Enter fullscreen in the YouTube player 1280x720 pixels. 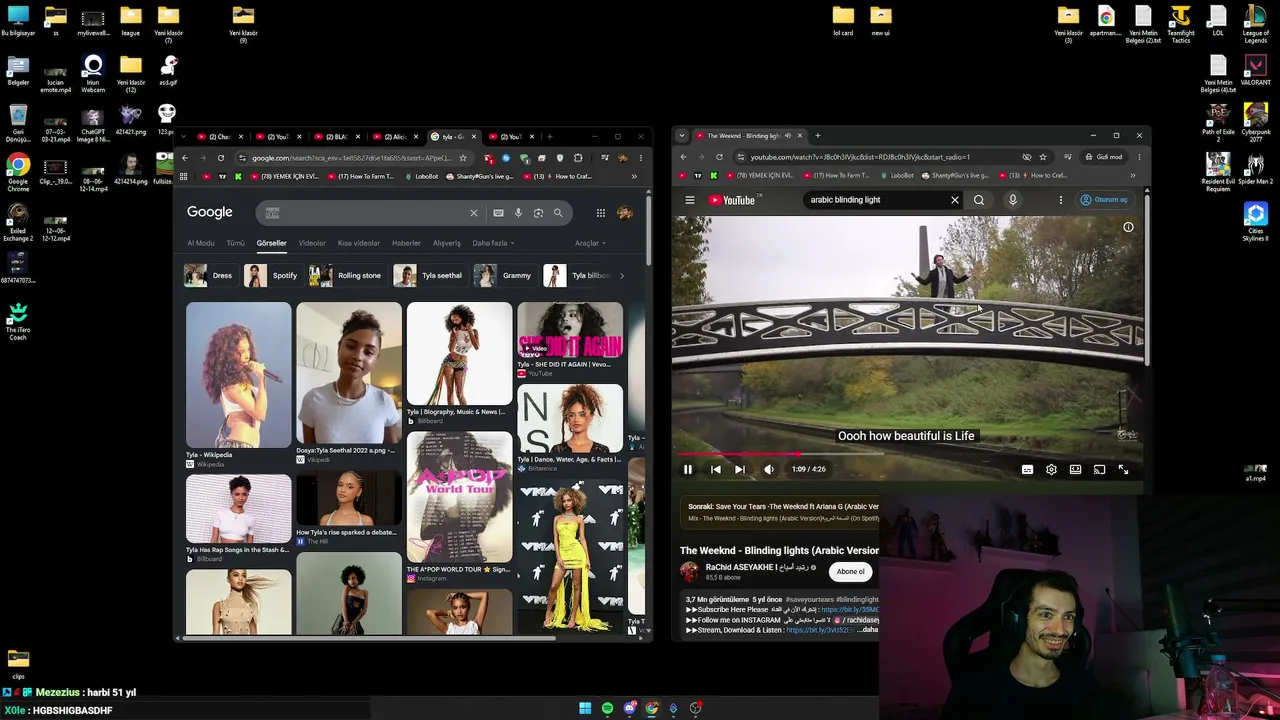1123,469
